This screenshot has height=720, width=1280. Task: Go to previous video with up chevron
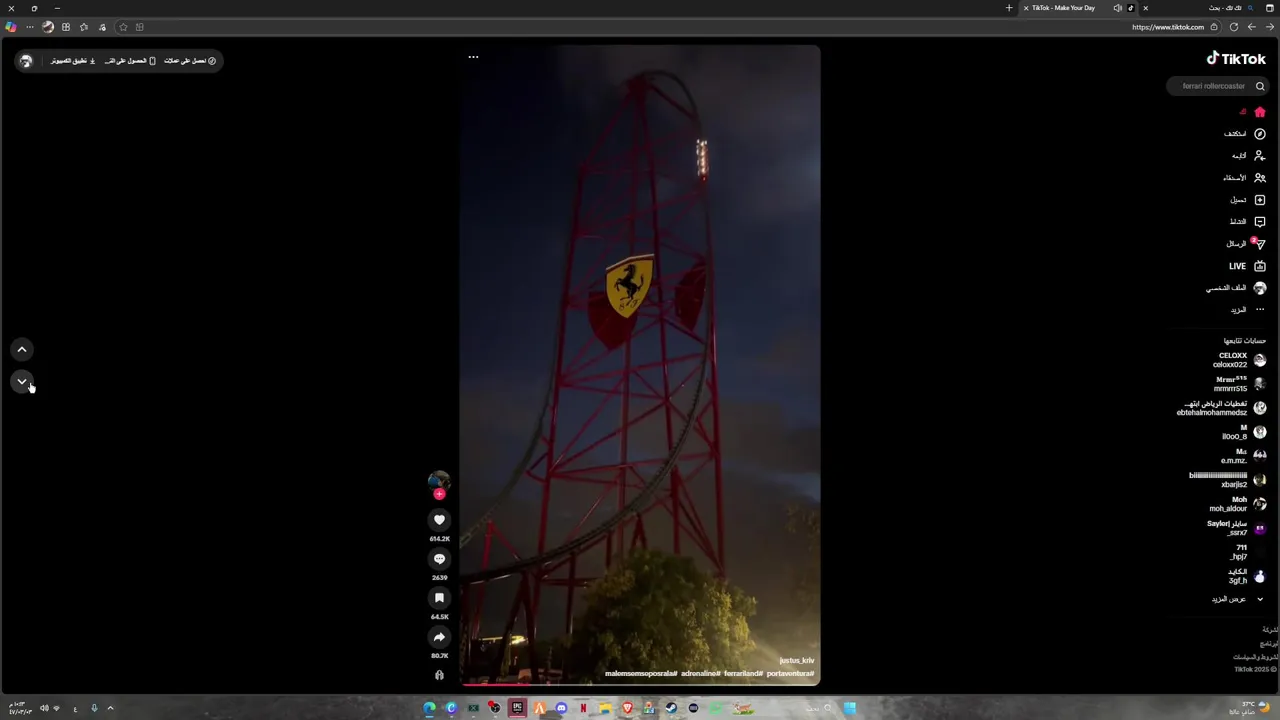(x=22, y=349)
